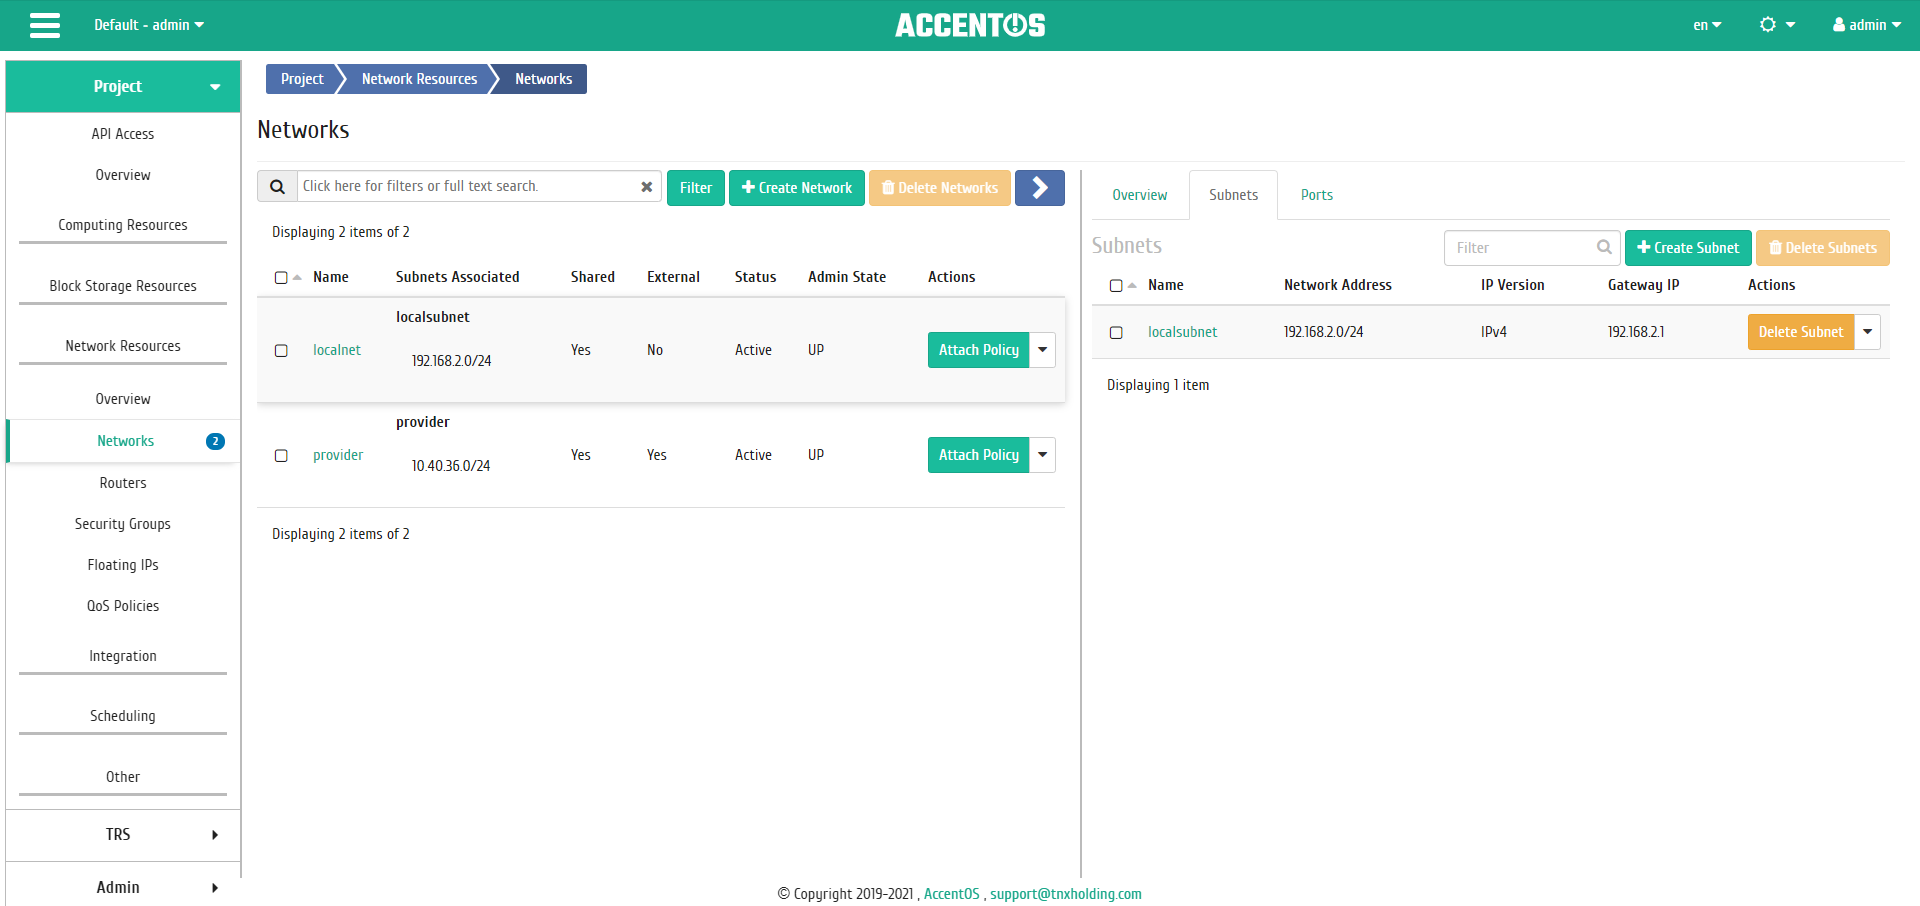Click 10.40.36.0/24 subnet text
This screenshot has width=1920, height=906.
point(451,466)
